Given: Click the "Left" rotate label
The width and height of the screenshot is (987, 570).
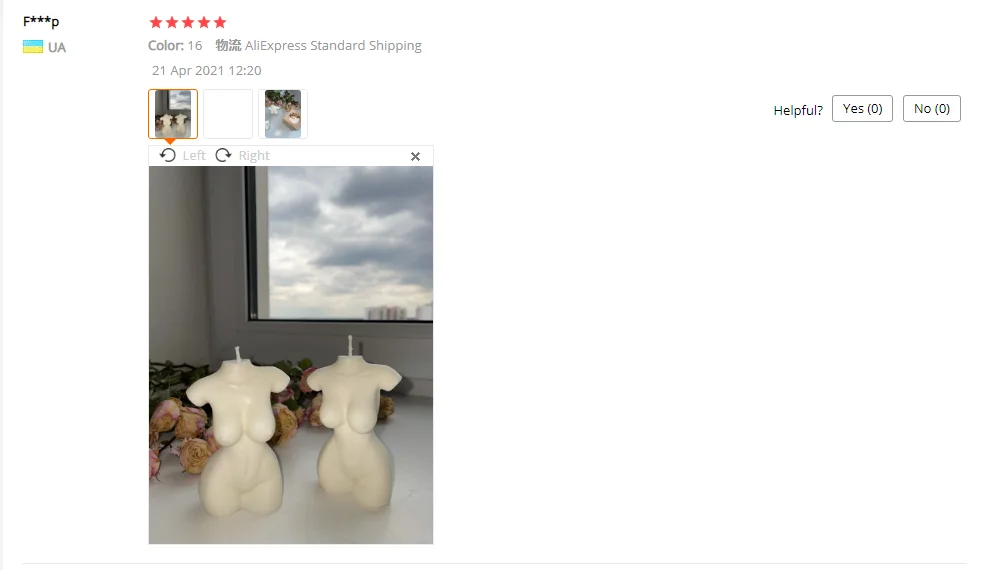Looking at the screenshot, I should pos(194,155).
